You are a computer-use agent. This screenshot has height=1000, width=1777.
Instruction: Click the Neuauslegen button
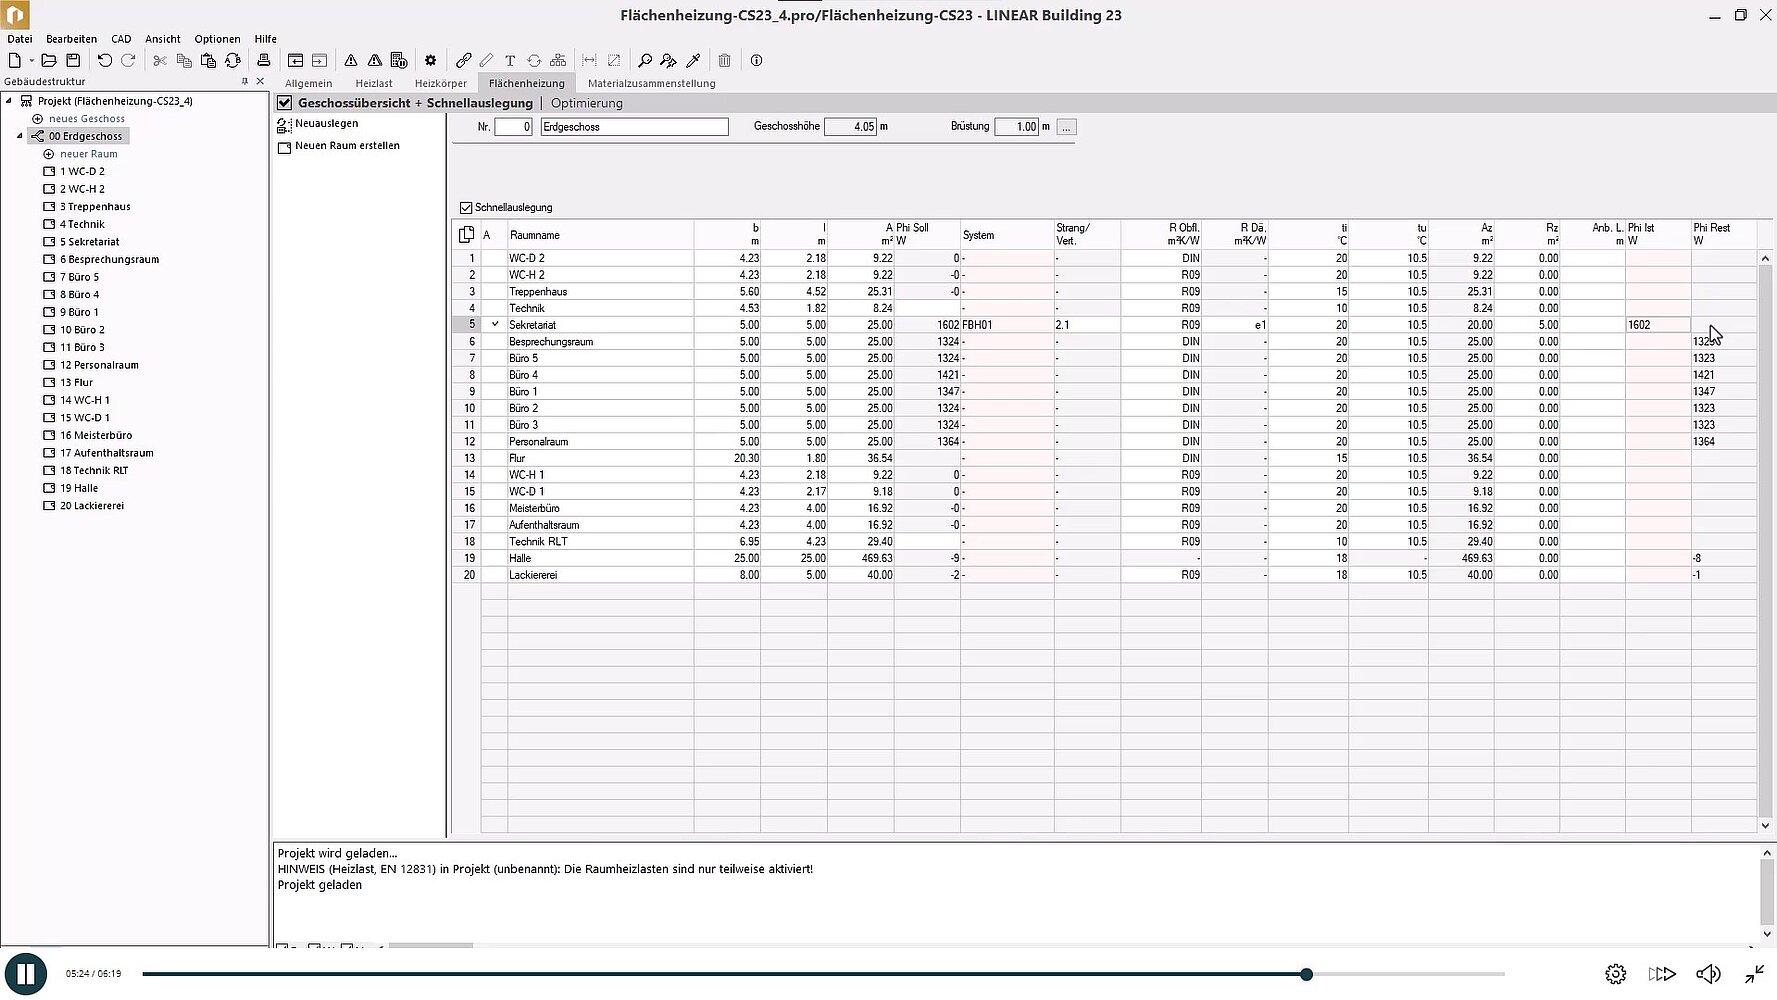[326, 124]
